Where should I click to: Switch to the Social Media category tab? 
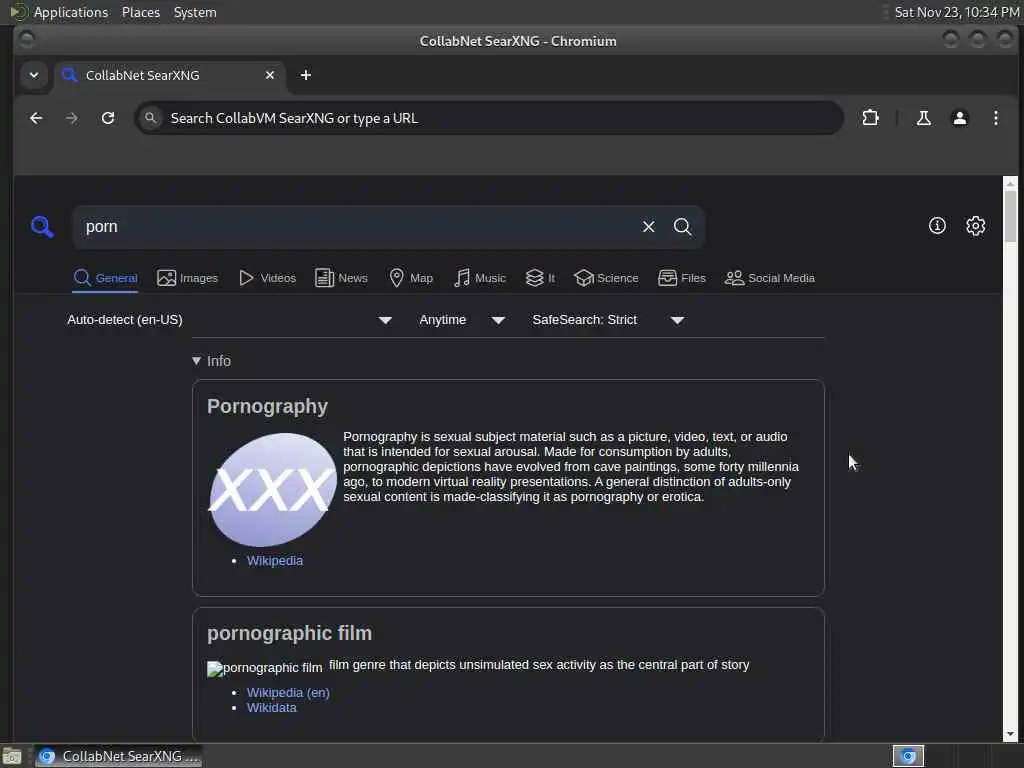tap(770, 278)
